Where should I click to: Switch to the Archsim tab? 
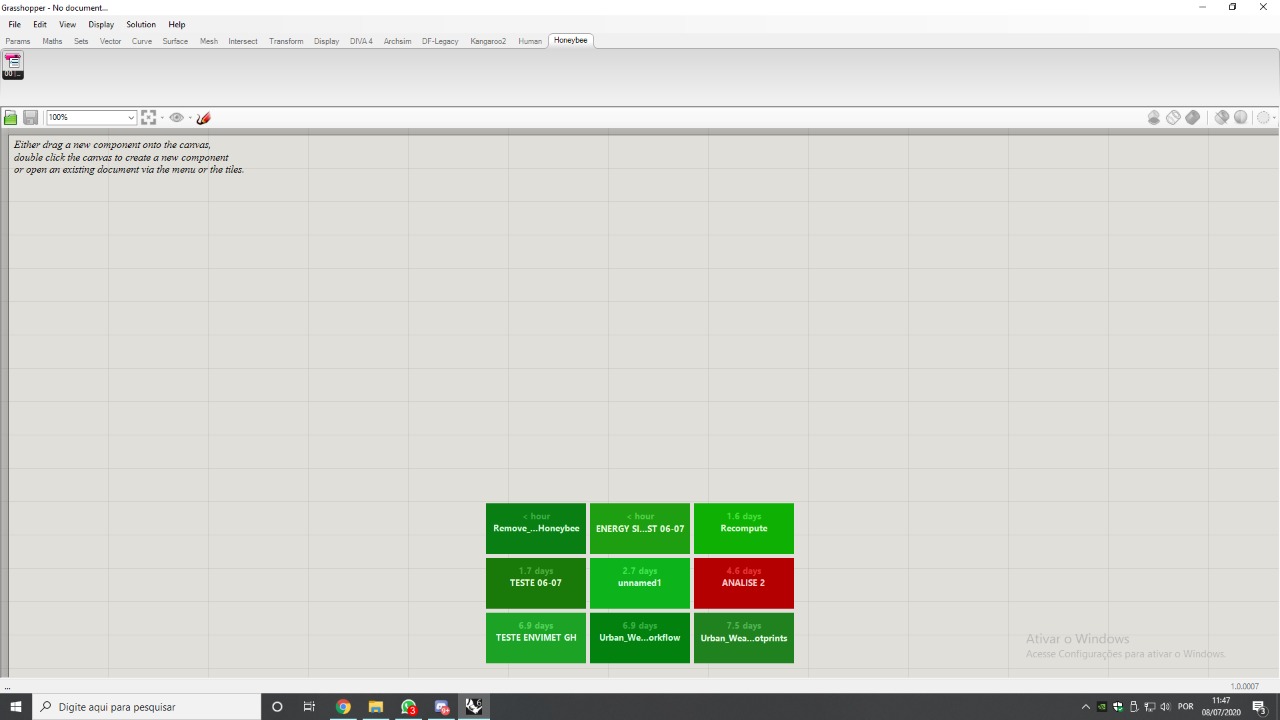click(397, 41)
